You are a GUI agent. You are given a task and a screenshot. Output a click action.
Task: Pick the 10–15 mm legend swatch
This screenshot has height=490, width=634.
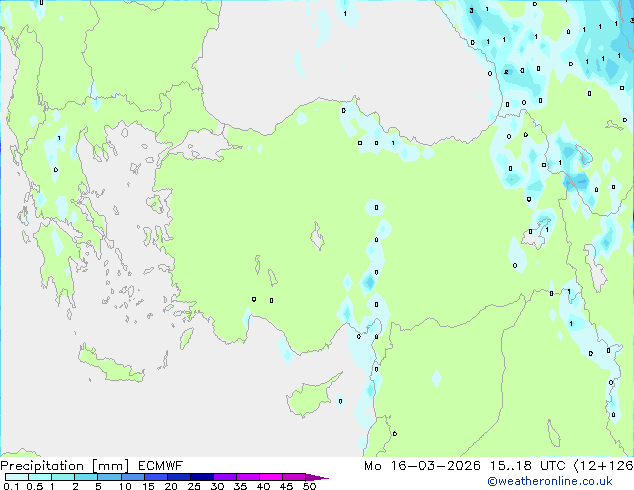click(132, 477)
